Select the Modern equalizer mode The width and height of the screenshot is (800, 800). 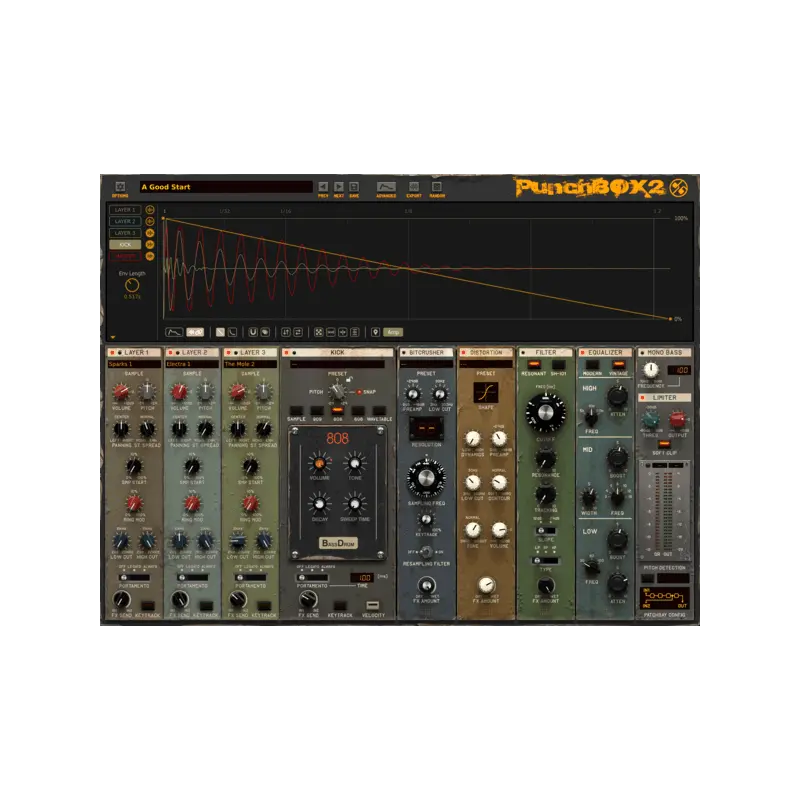(x=592, y=365)
